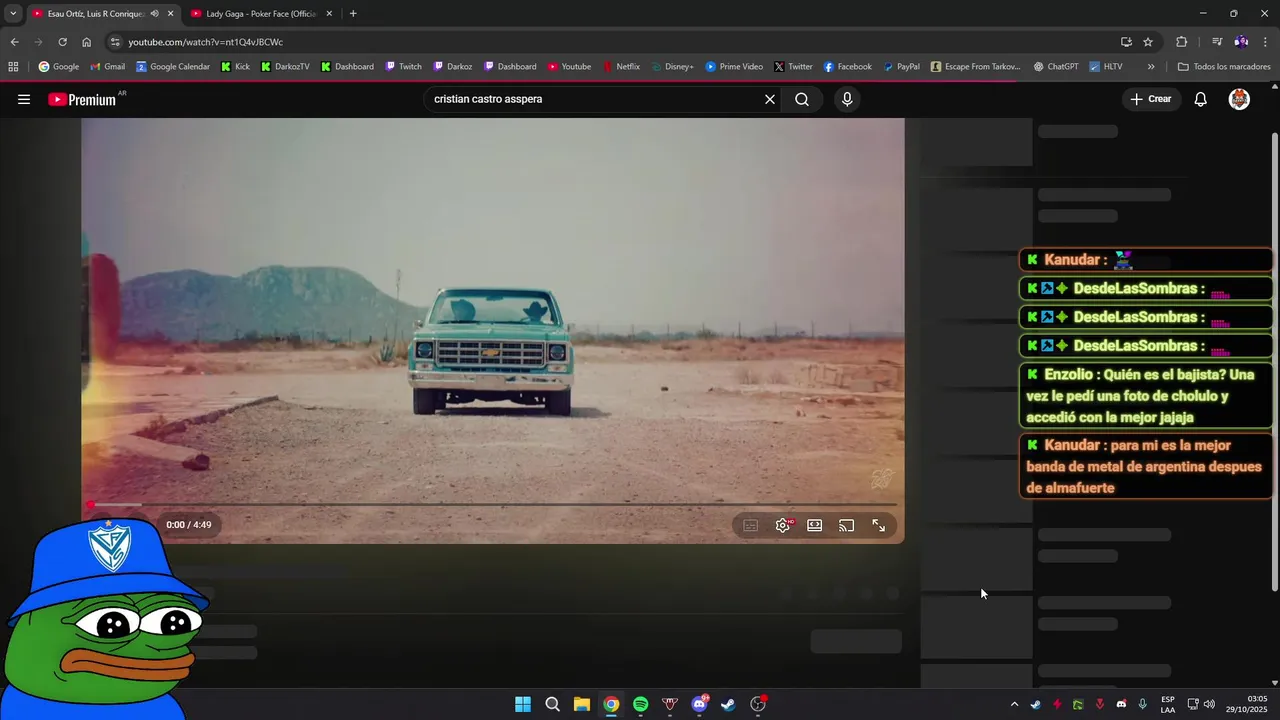The height and width of the screenshot is (720, 1280).
Task: Open the clock showing 03:05
Action: 1247,704
